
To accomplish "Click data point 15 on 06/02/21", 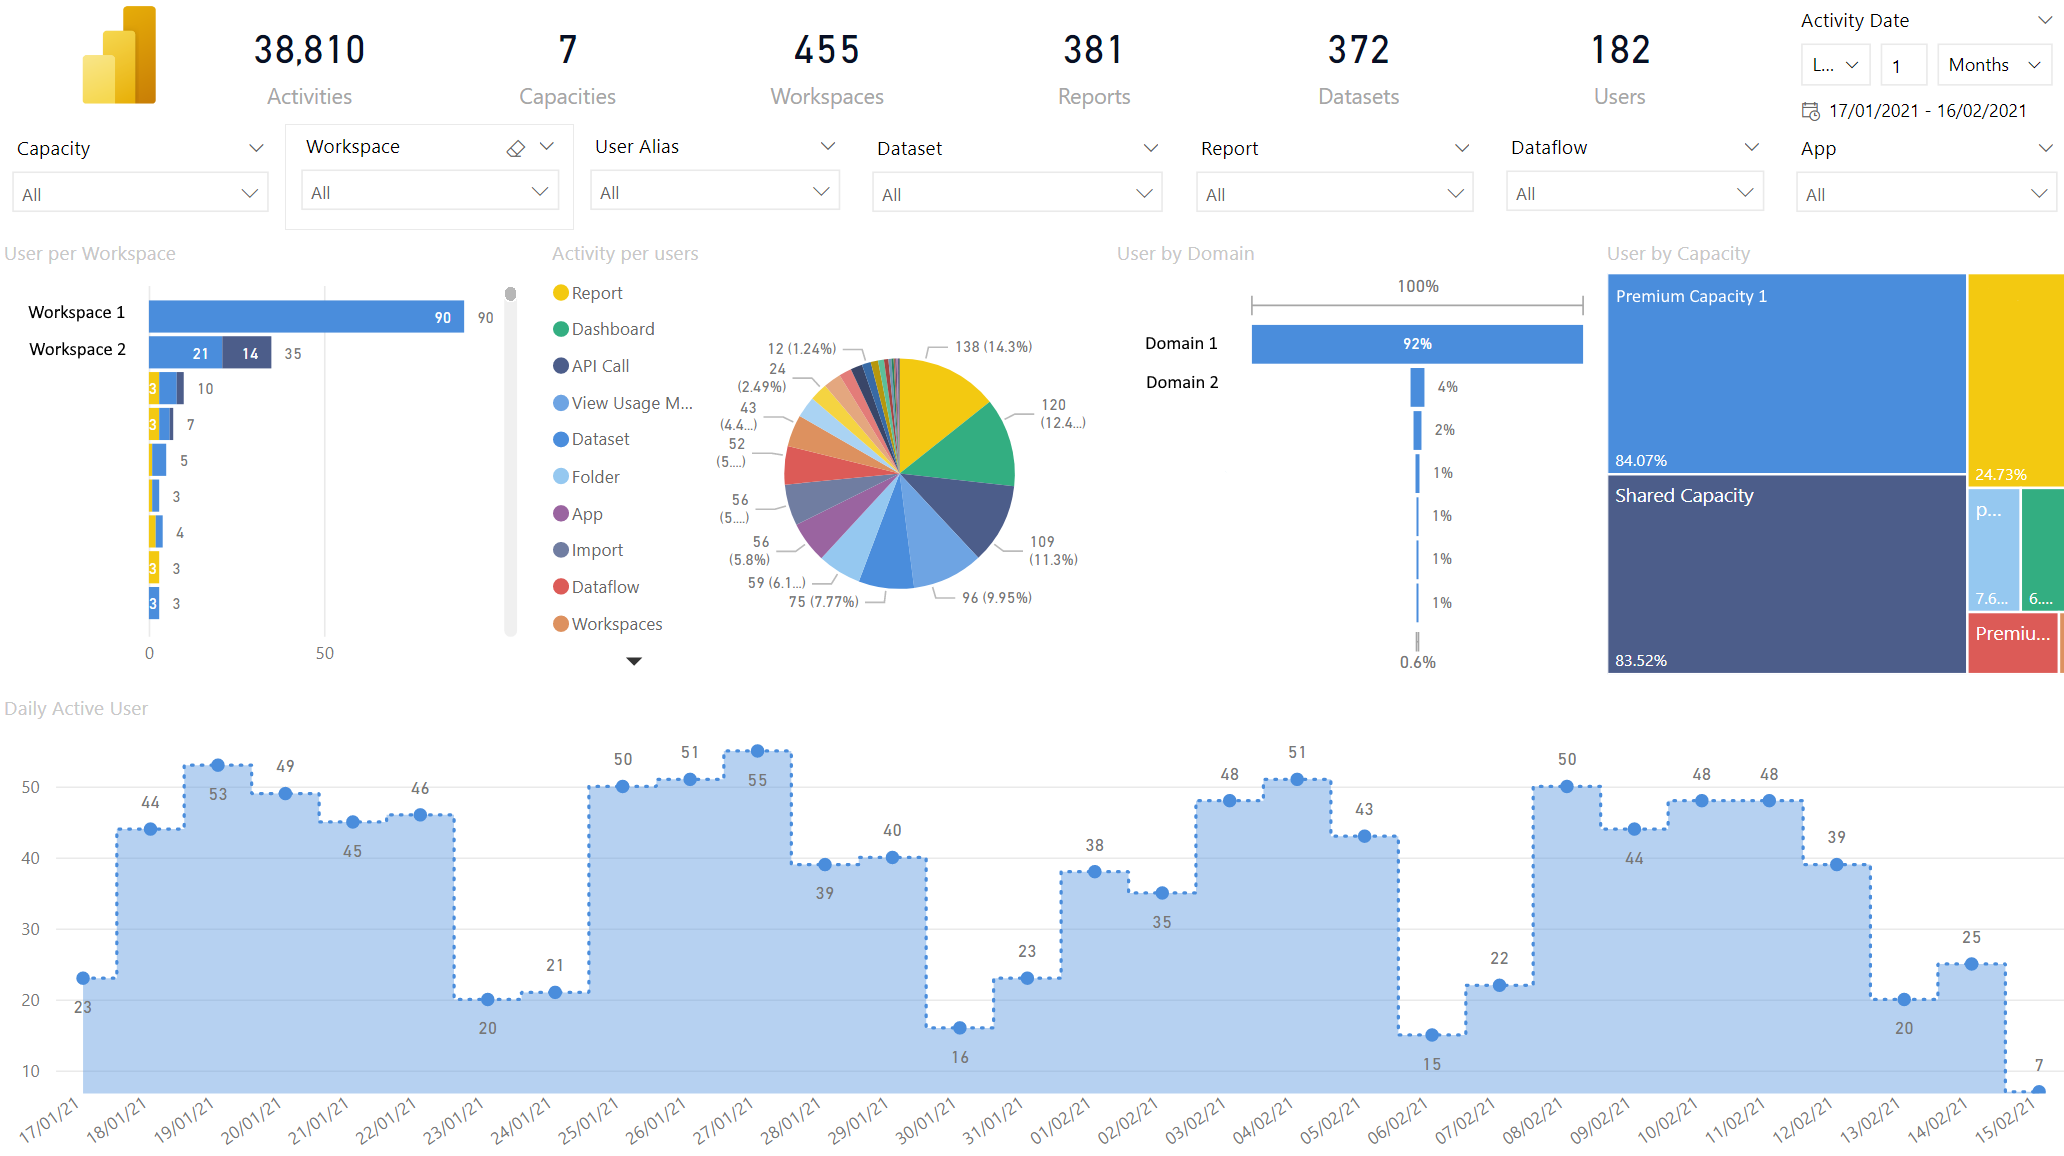I will pyautogui.click(x=1432, y=1035).
